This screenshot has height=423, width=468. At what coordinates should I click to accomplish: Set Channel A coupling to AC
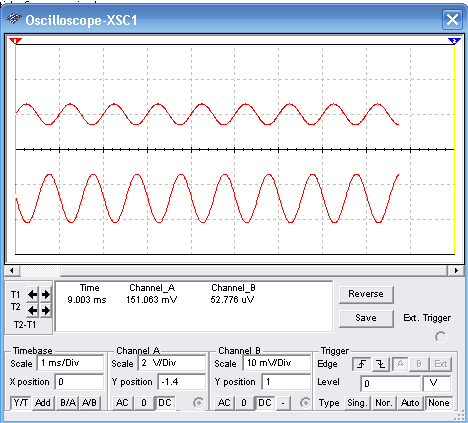tap(122, 403)
